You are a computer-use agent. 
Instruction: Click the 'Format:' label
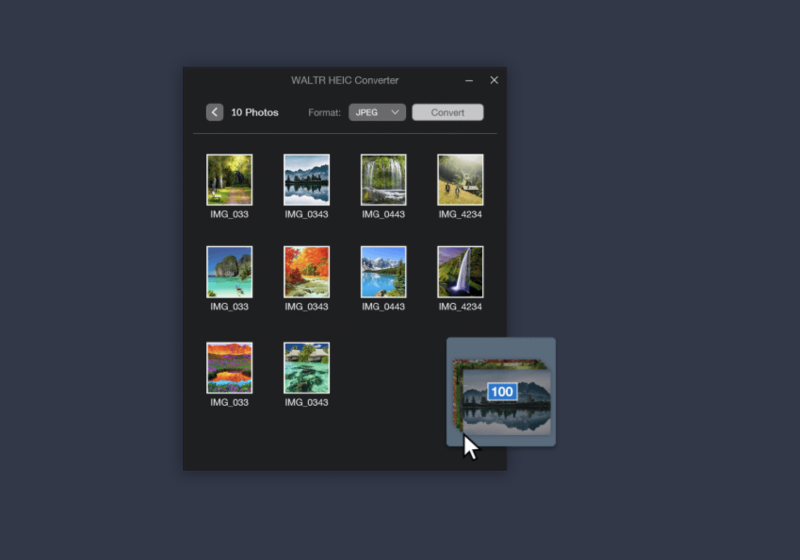[x=324, y=112]
